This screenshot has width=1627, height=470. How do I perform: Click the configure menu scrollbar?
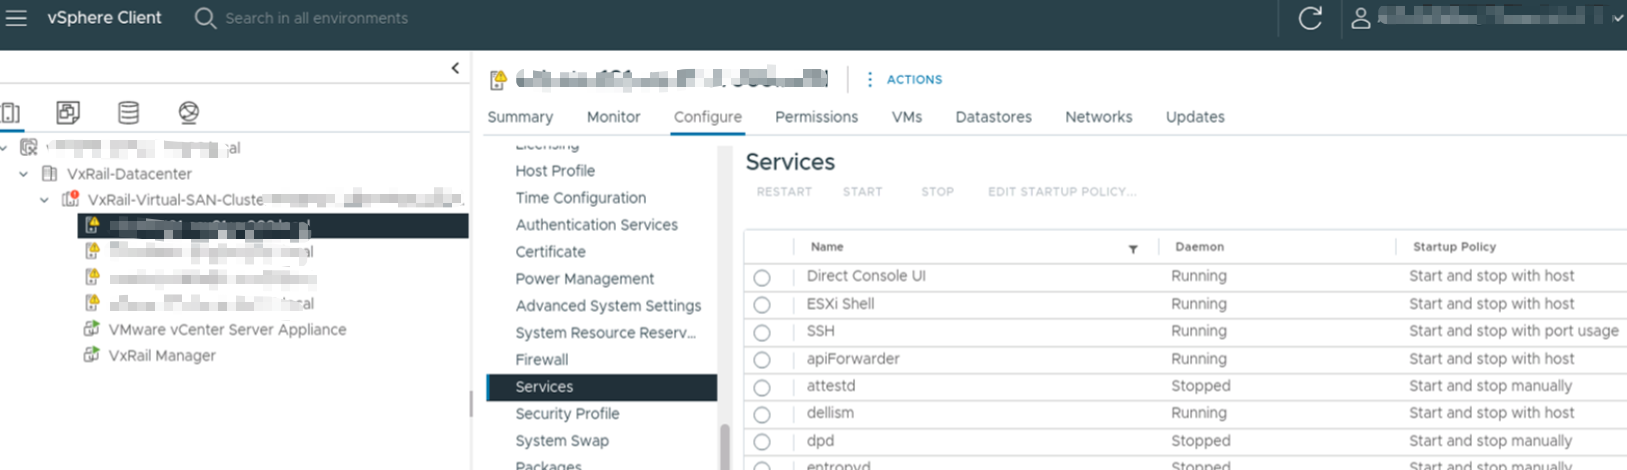pos(725,447)
